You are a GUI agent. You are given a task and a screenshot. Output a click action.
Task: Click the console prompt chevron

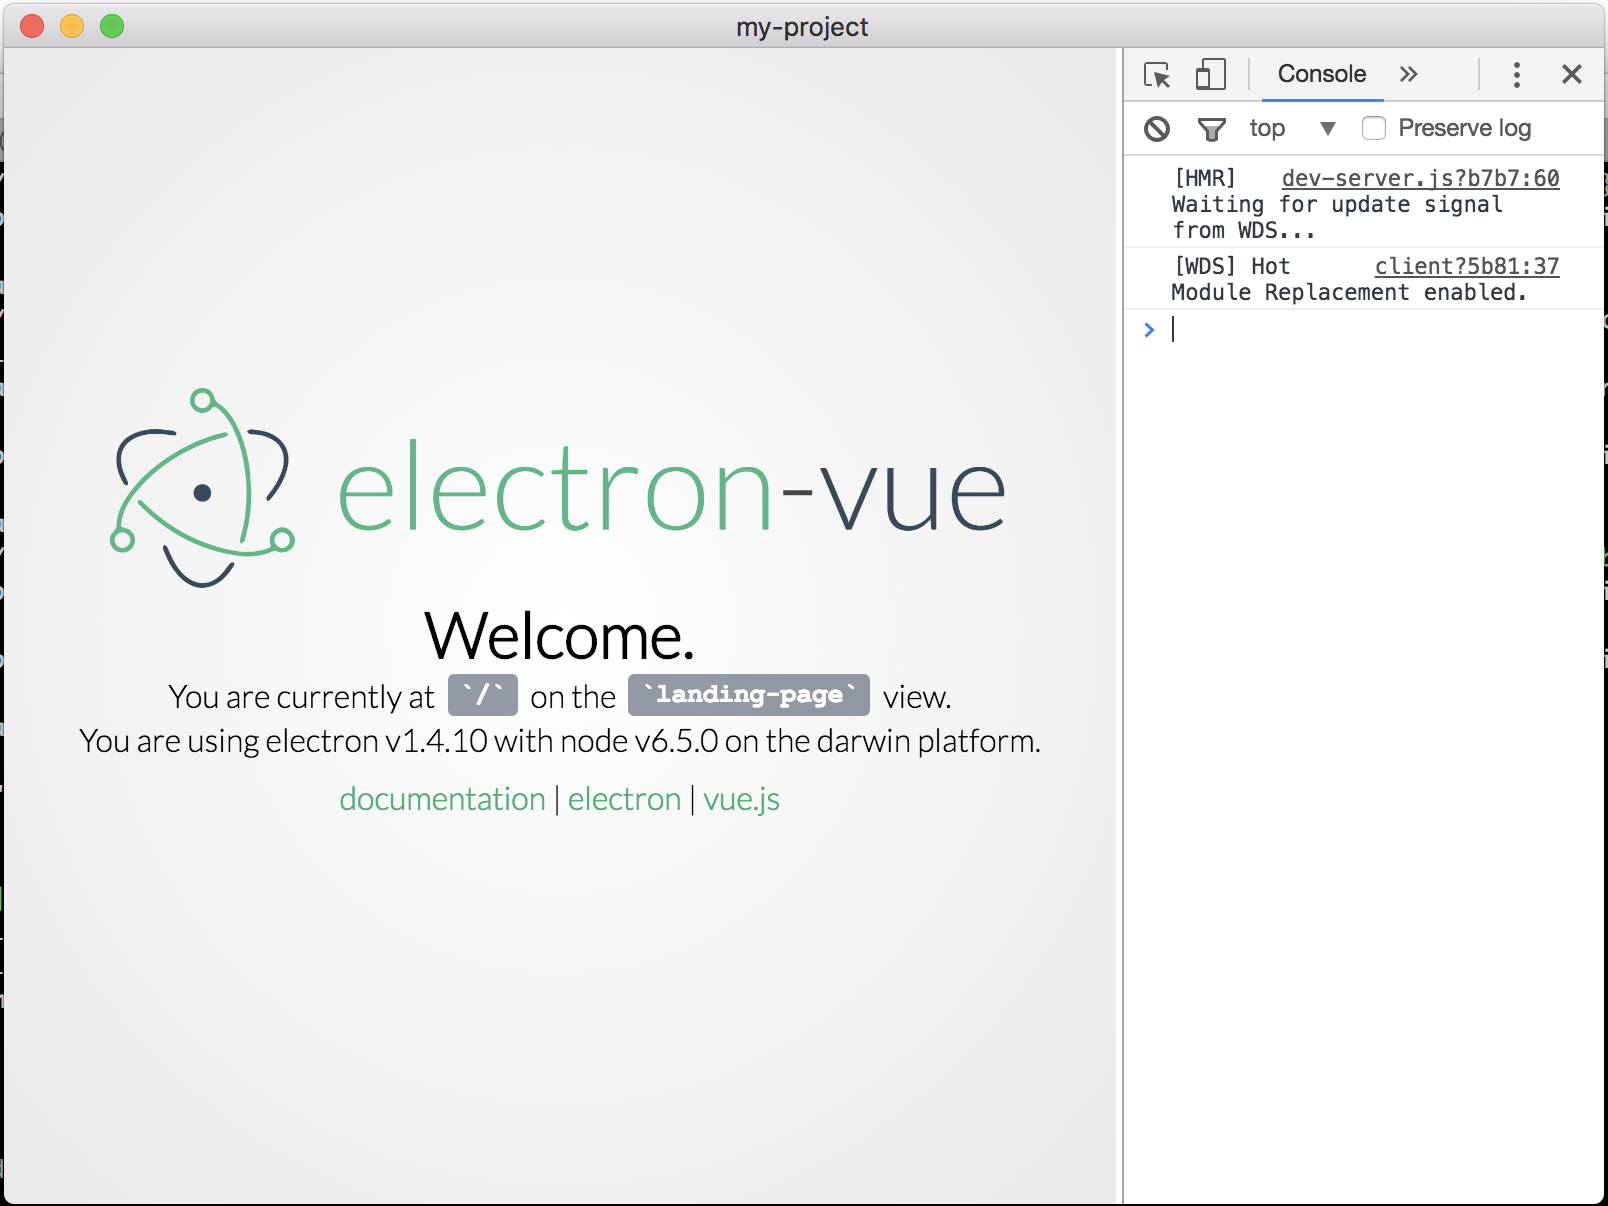pyautogui.click(x=1149, y=329)
